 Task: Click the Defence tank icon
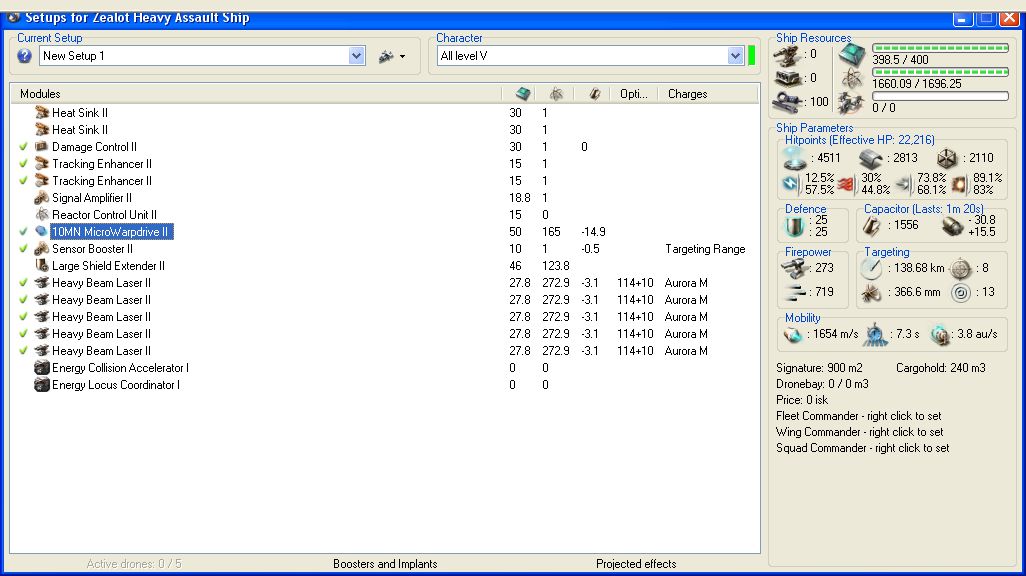pyautogui.click(x=794, y=226)
